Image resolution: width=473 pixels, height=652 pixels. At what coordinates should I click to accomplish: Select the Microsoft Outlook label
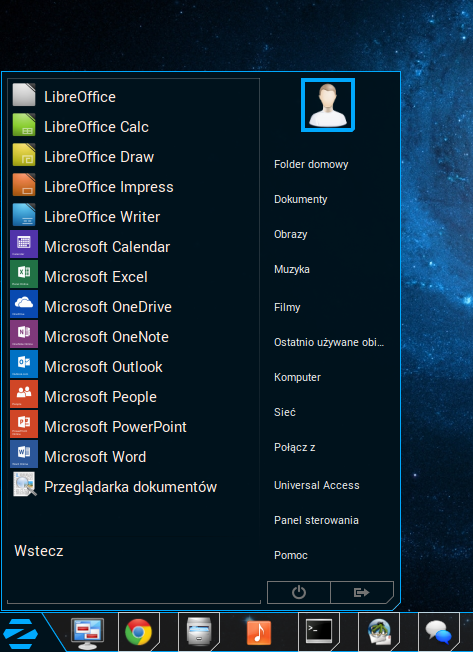pos(103,366)
